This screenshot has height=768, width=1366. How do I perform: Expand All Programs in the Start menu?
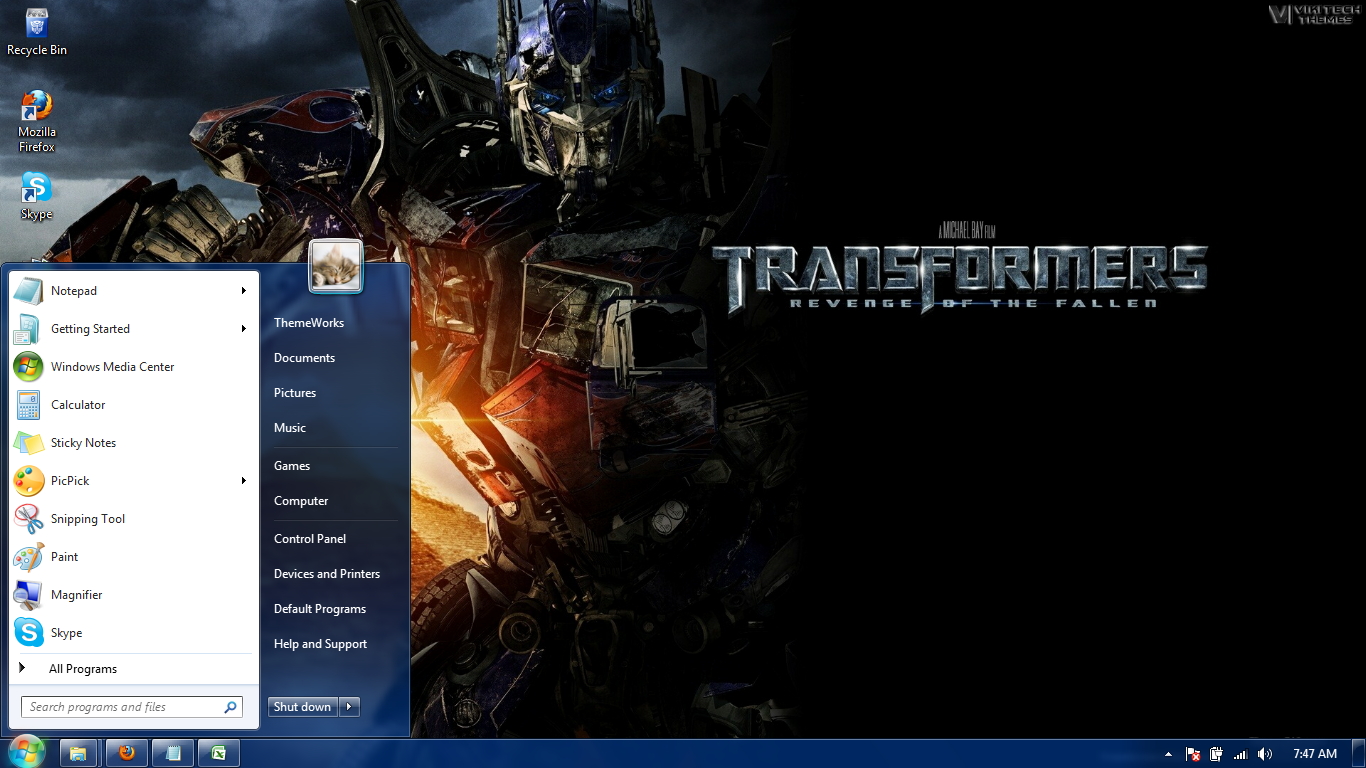tap(83, 668)
